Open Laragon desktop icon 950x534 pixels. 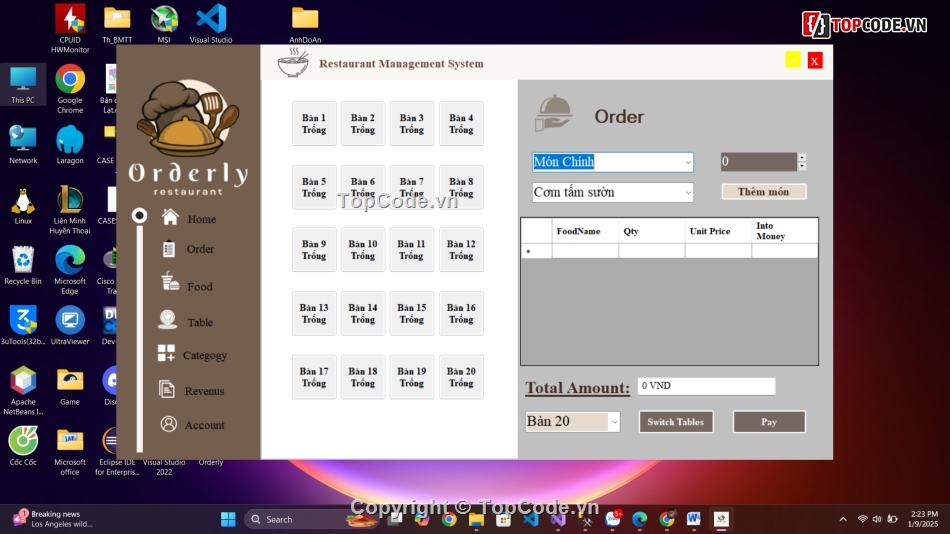coord(70,144)
